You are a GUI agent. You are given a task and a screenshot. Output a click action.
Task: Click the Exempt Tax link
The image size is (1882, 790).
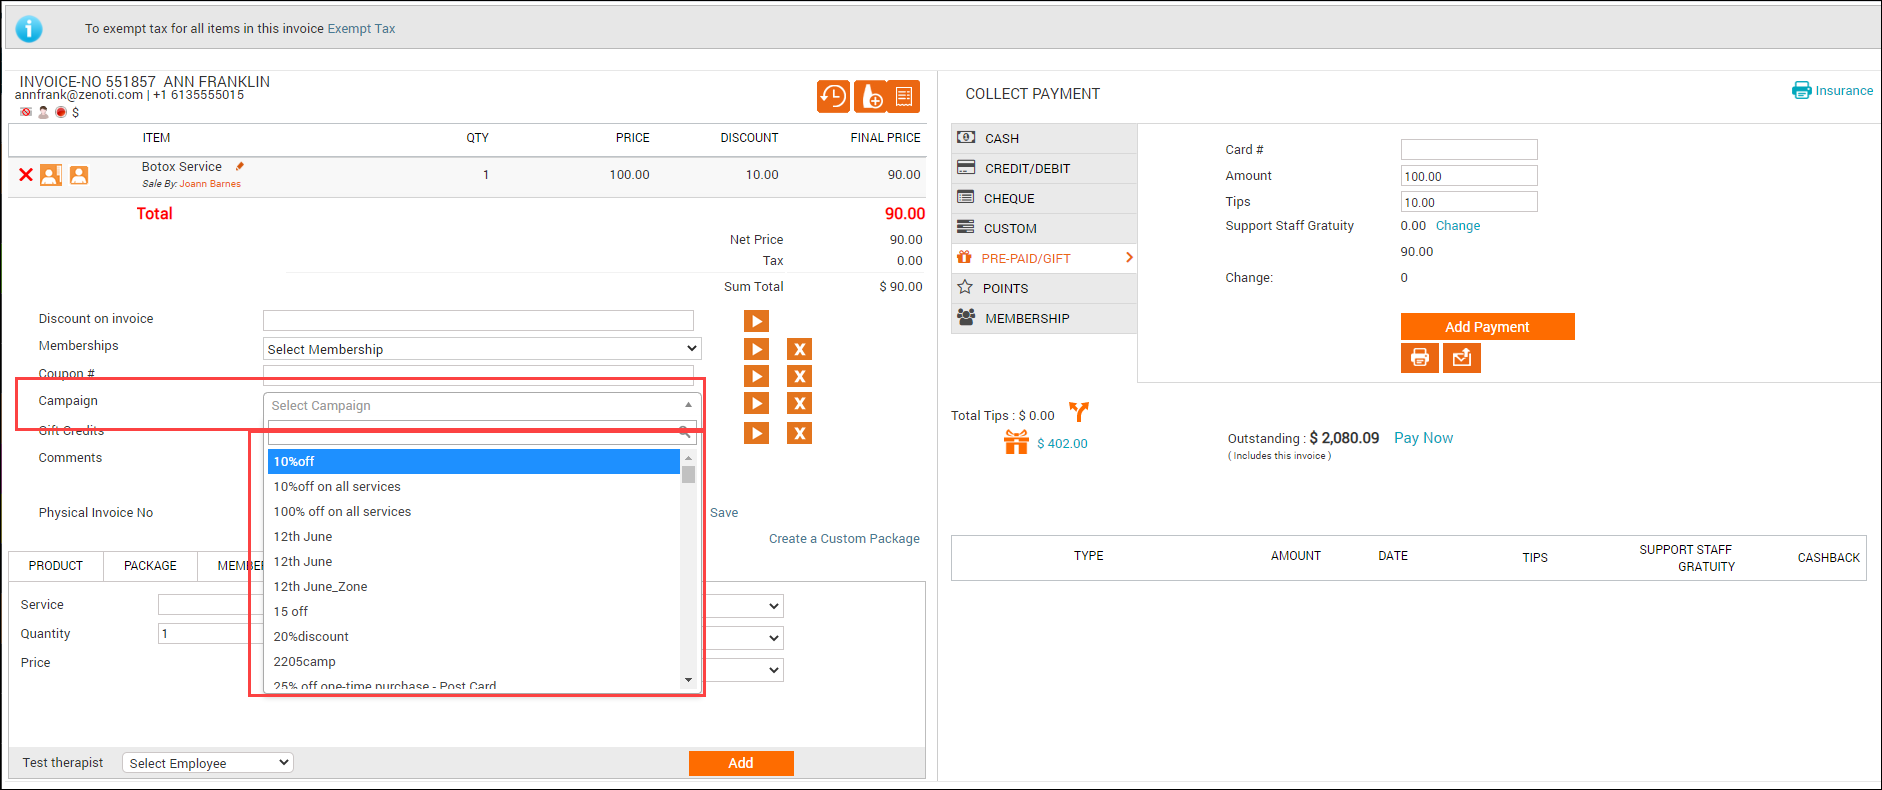tap(361, 29)
